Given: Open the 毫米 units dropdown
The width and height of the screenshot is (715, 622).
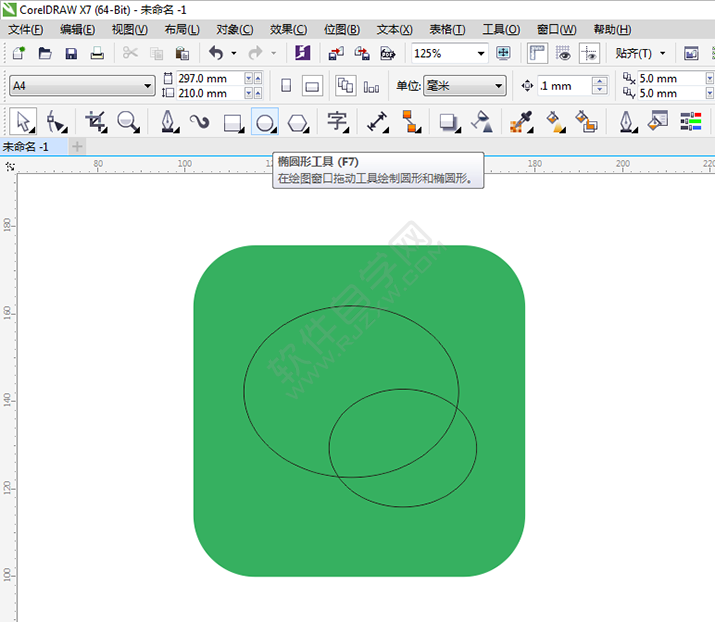Looking at the screenshot, I should [496, 86].
